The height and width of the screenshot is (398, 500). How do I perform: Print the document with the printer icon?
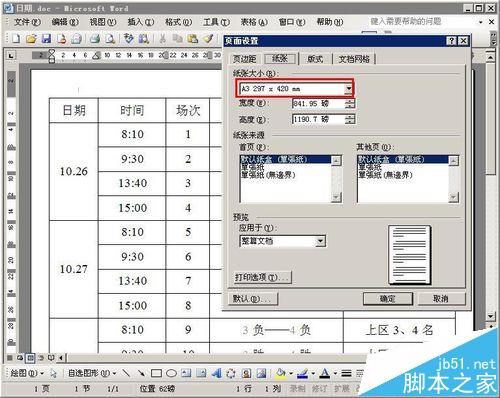95,39
